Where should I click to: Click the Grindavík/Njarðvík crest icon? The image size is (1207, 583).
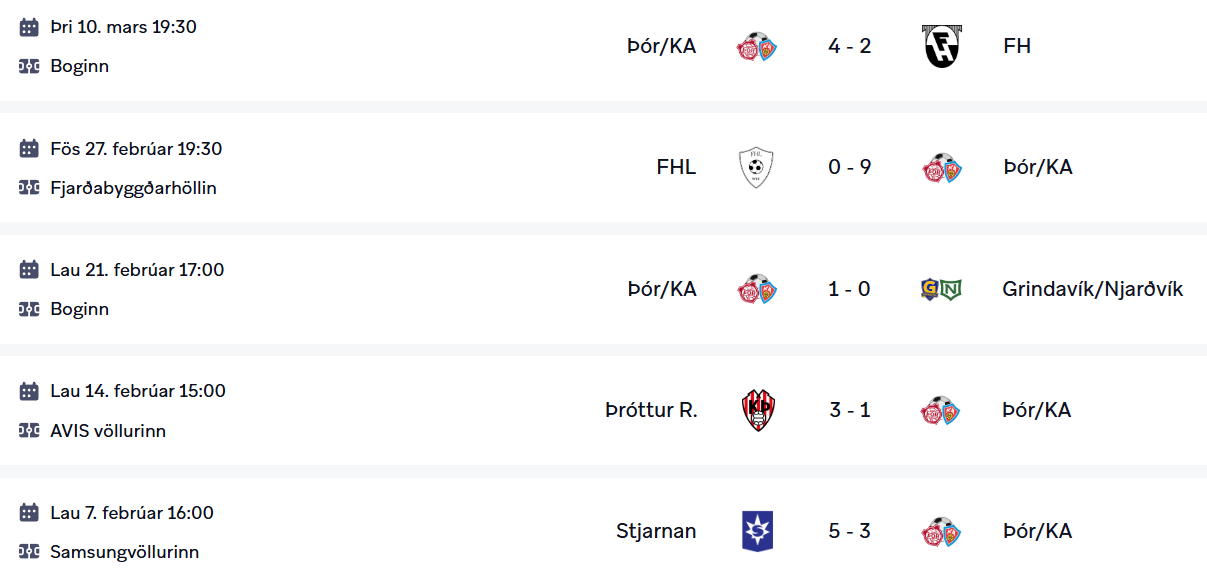point(941,290)
